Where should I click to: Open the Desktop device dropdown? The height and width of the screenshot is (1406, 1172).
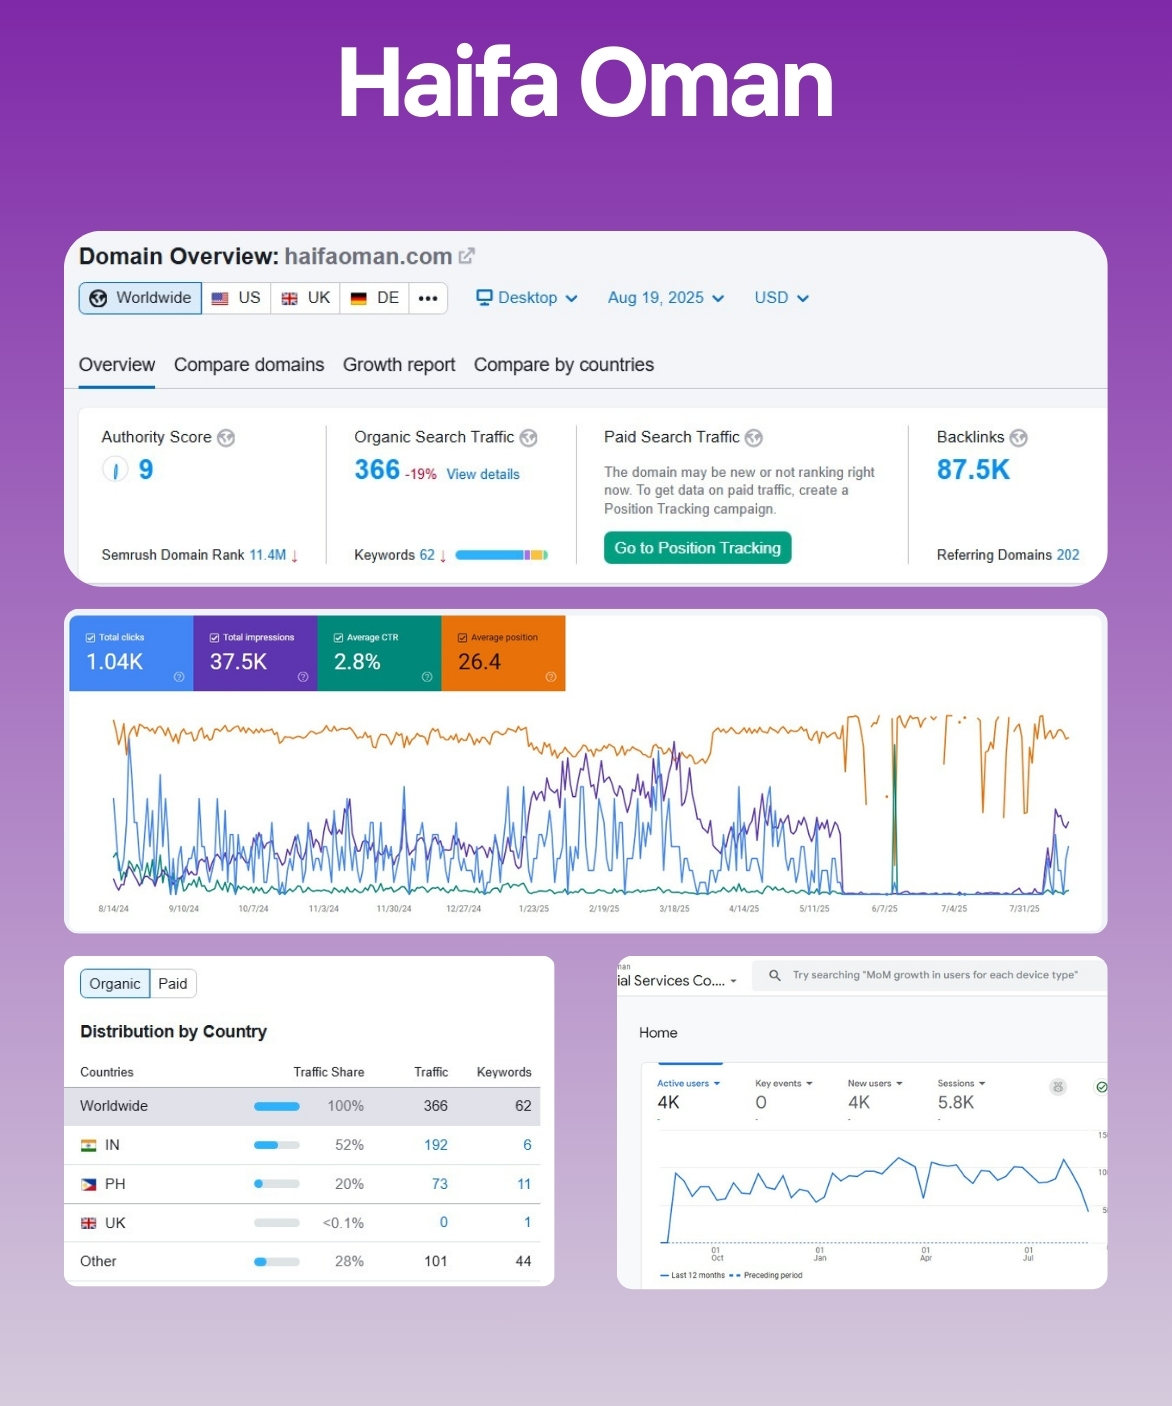pyautogui.click(x=527, y=298)
